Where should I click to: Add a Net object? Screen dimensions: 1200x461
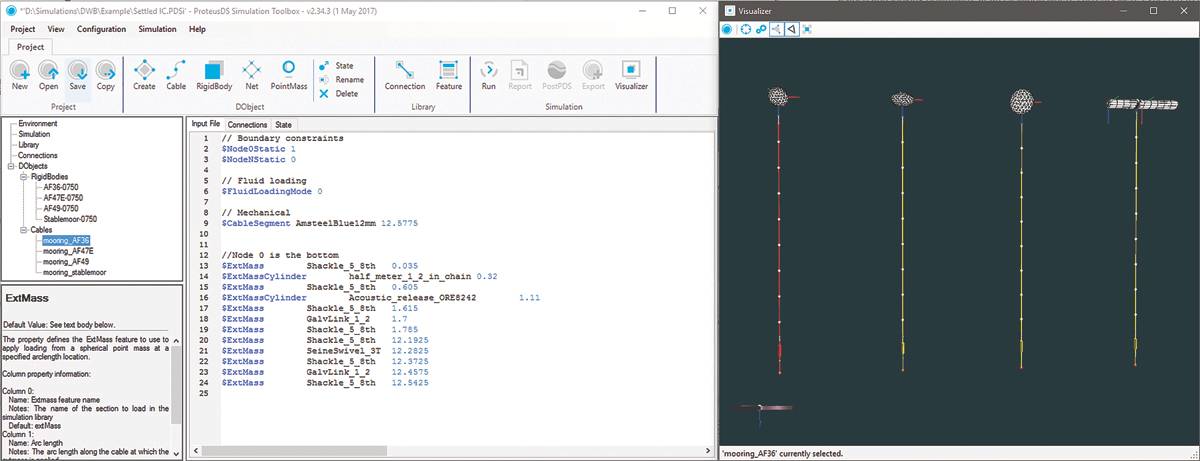coord(251,76)
